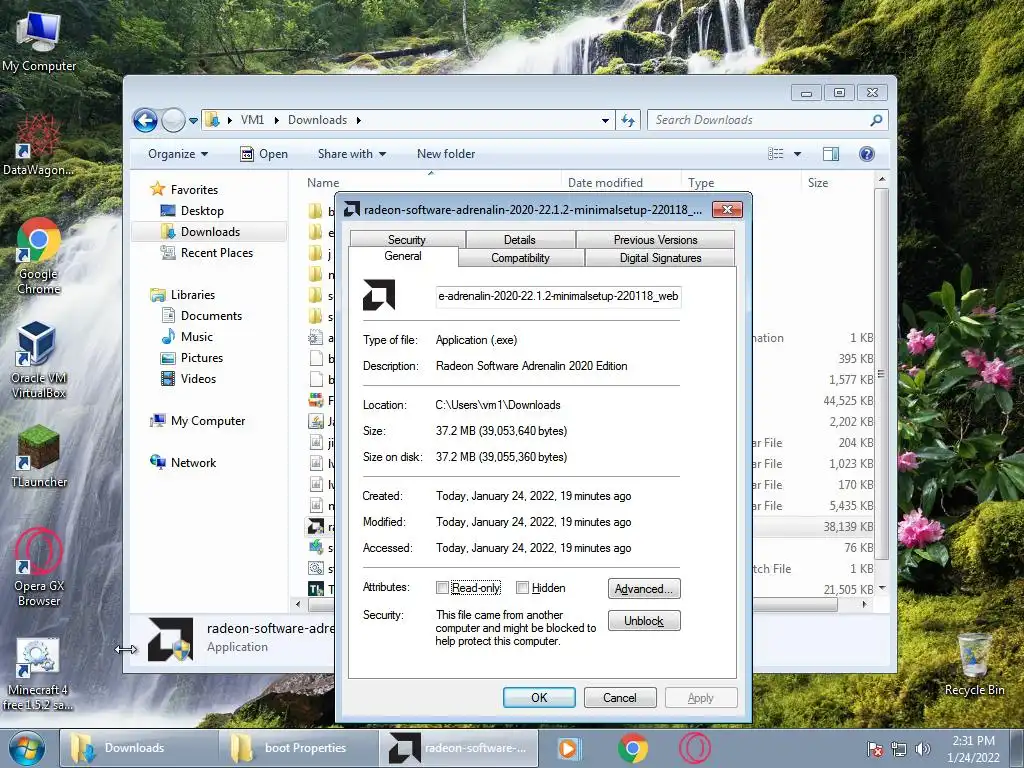This screenshot has width=1024, height=768.
Task: Open Chrome from the taskbar
Action: coord(632,748)
